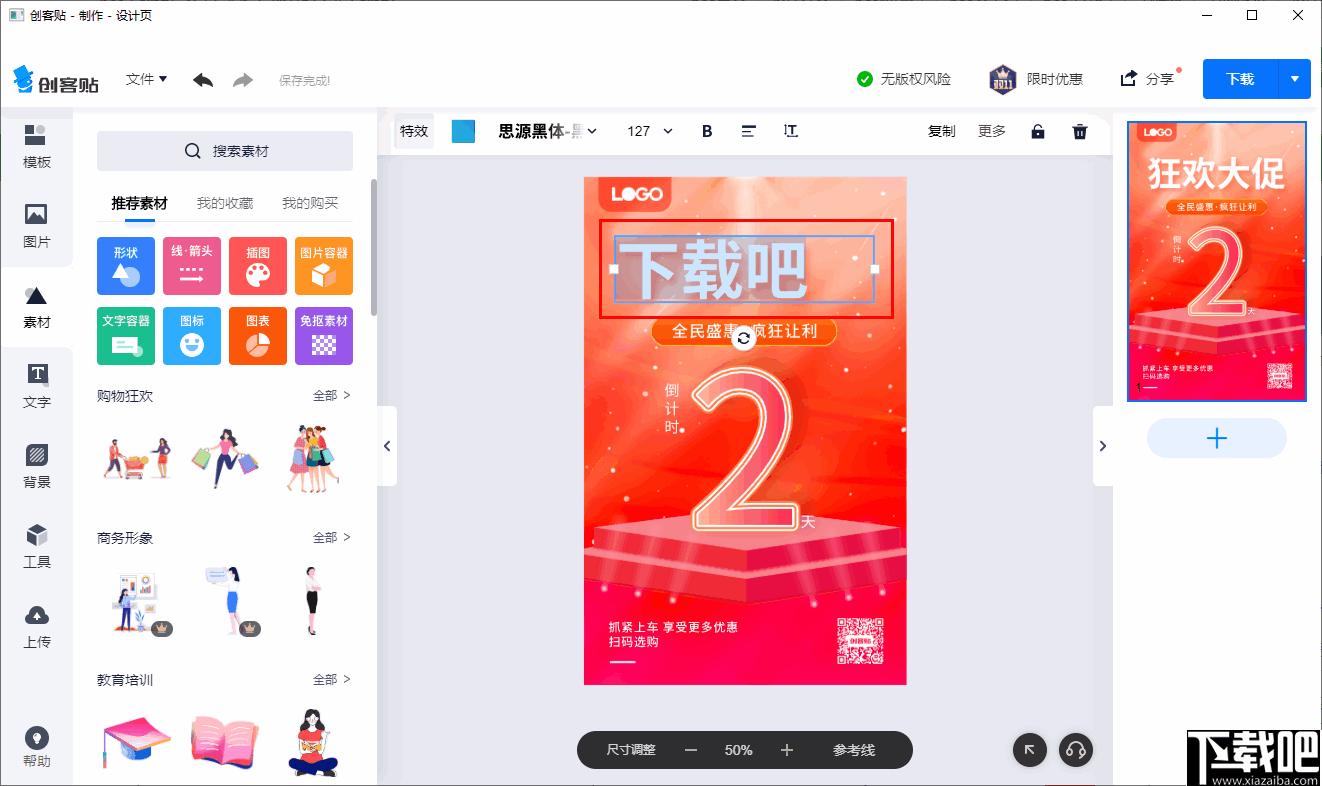Screen dimensions: 1322x786
Task: Click the round arrow button beside the headset
Action: tap(1030, 750)
